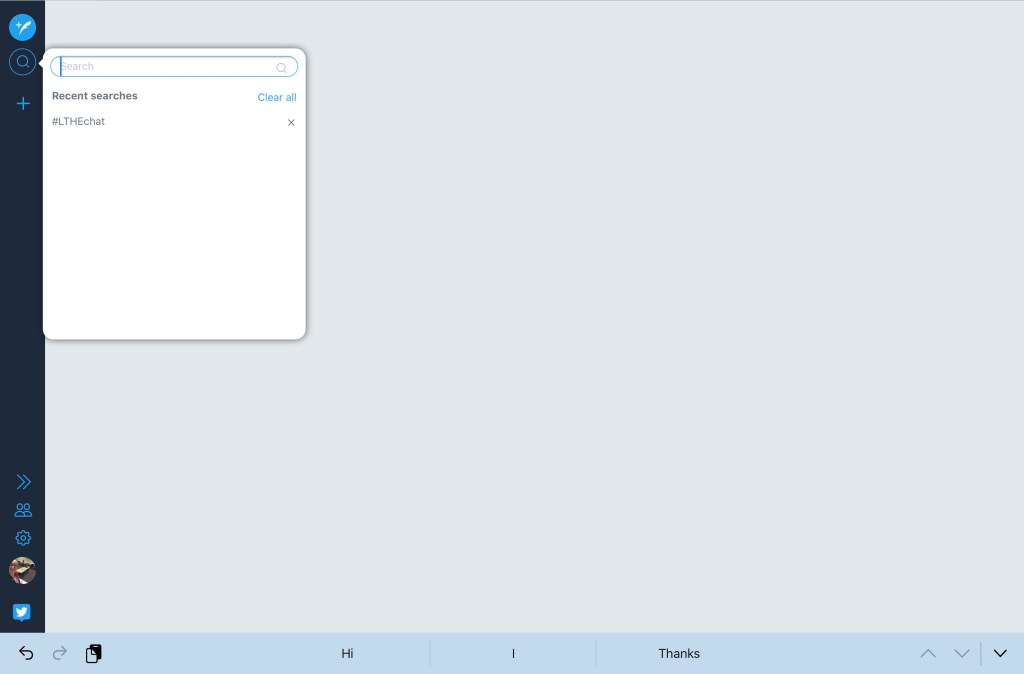The image size is (1024, 674).
Task: Open Settings via the gear icon
Action: pyautogui.click(x=23, y=538)
